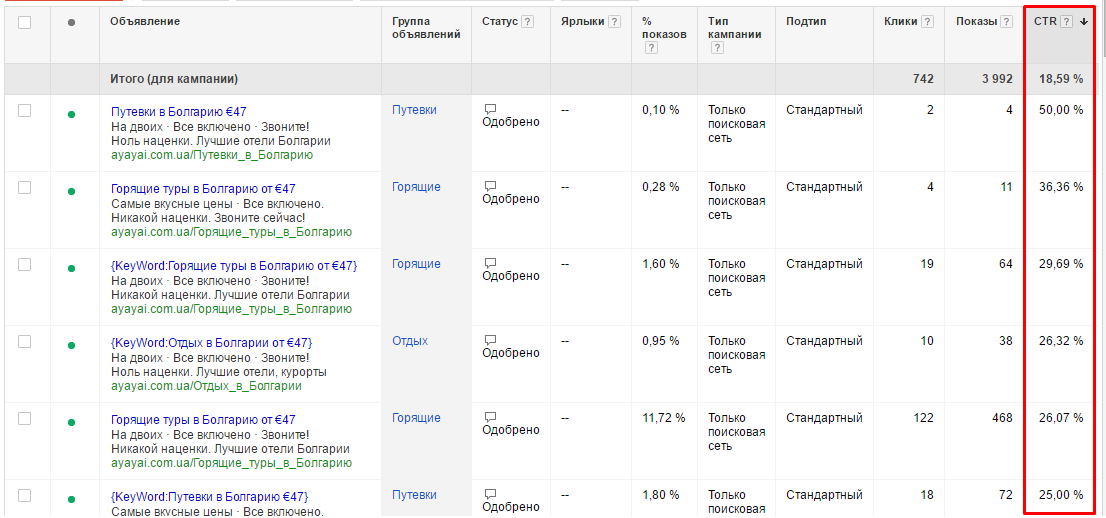Click the CTR sort descending arrow
The image size is (1106, 518).
point(1084,22)
